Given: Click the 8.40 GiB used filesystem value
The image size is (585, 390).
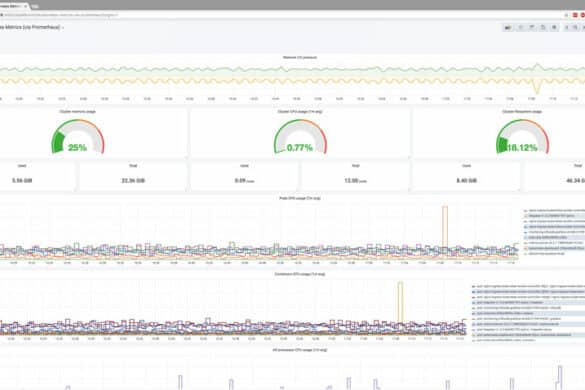Looking at the screenshot, I should click(x=466, y=181).
